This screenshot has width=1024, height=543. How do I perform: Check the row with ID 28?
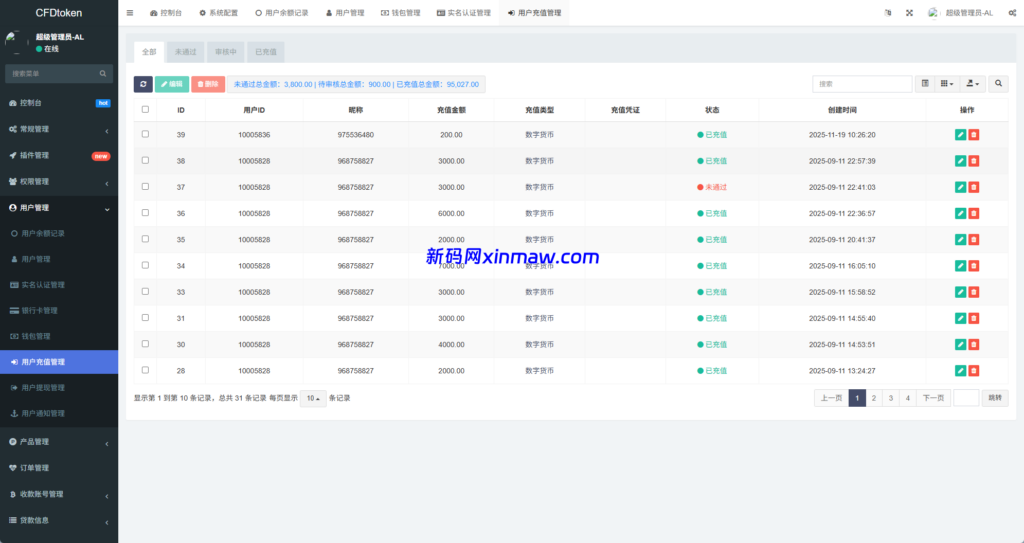(145, 370)
